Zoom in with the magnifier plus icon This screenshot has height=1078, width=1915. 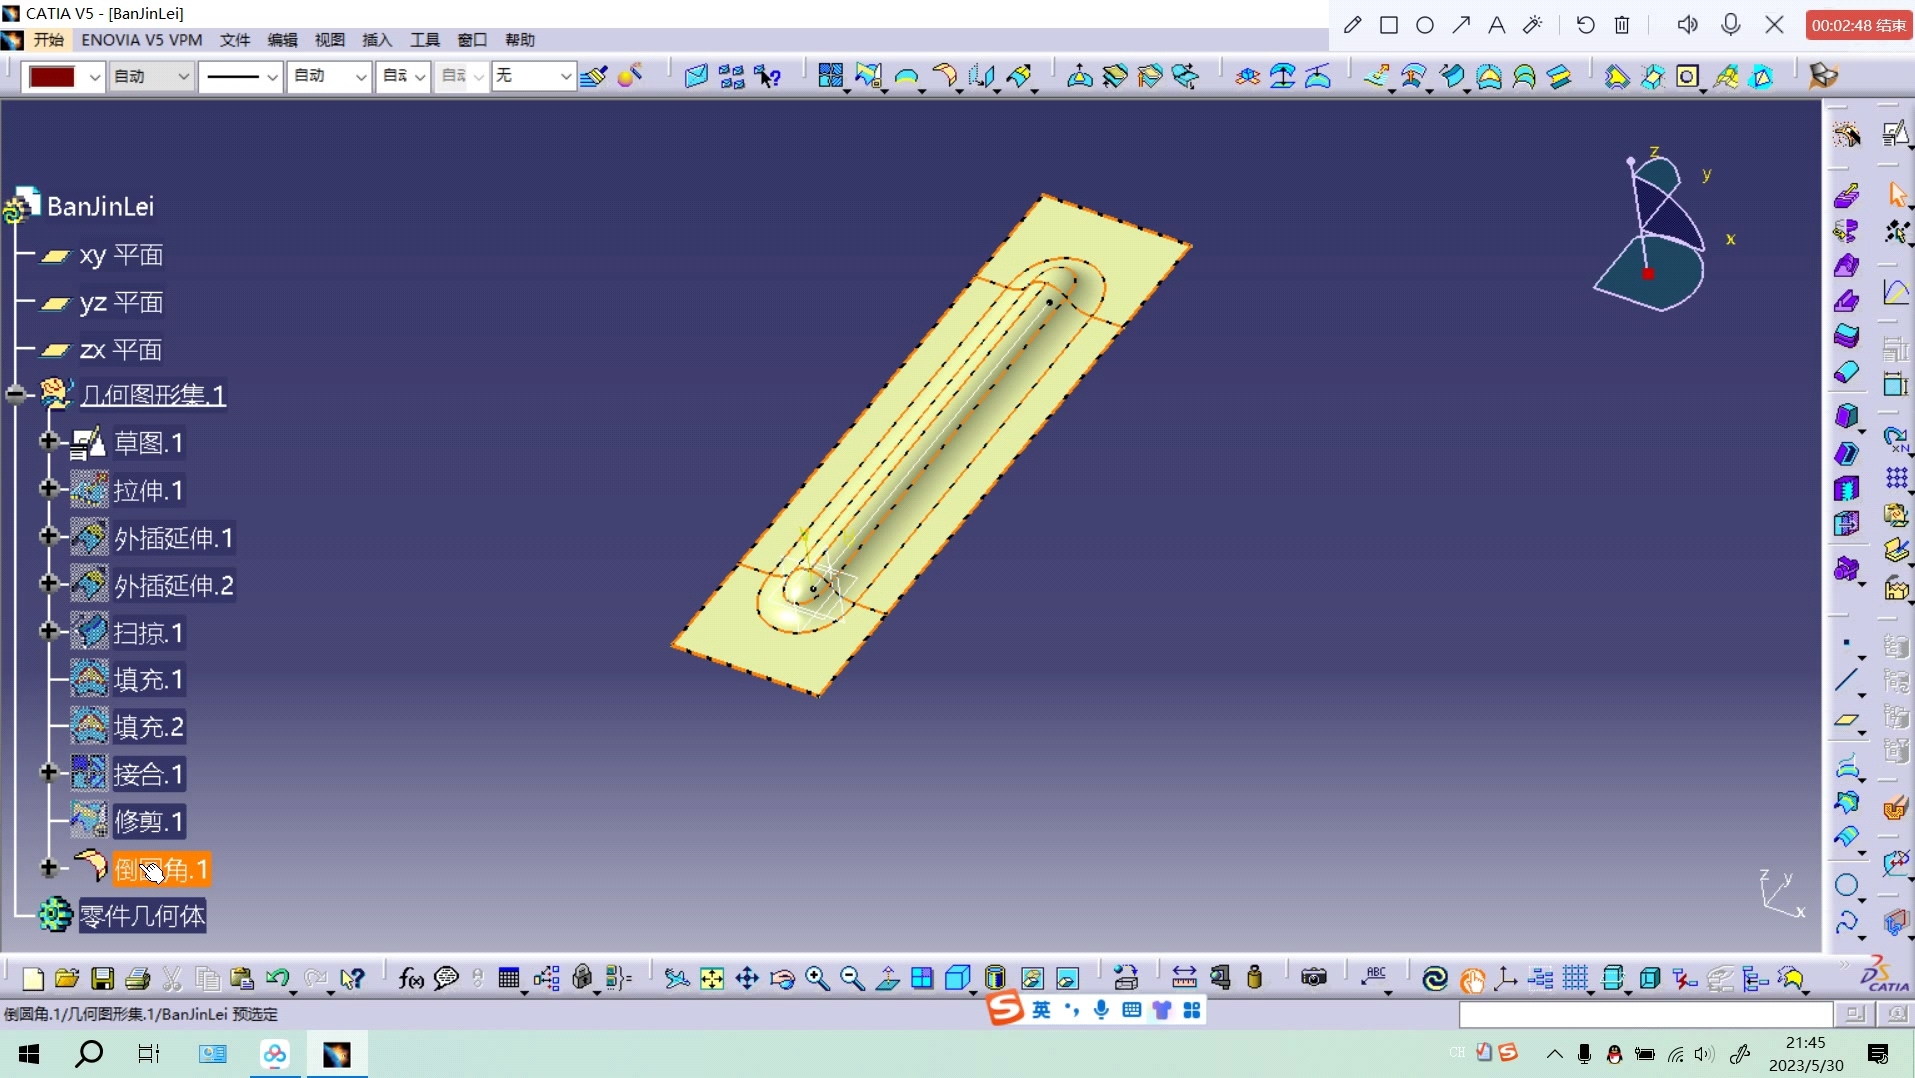(x=817, y=979)
